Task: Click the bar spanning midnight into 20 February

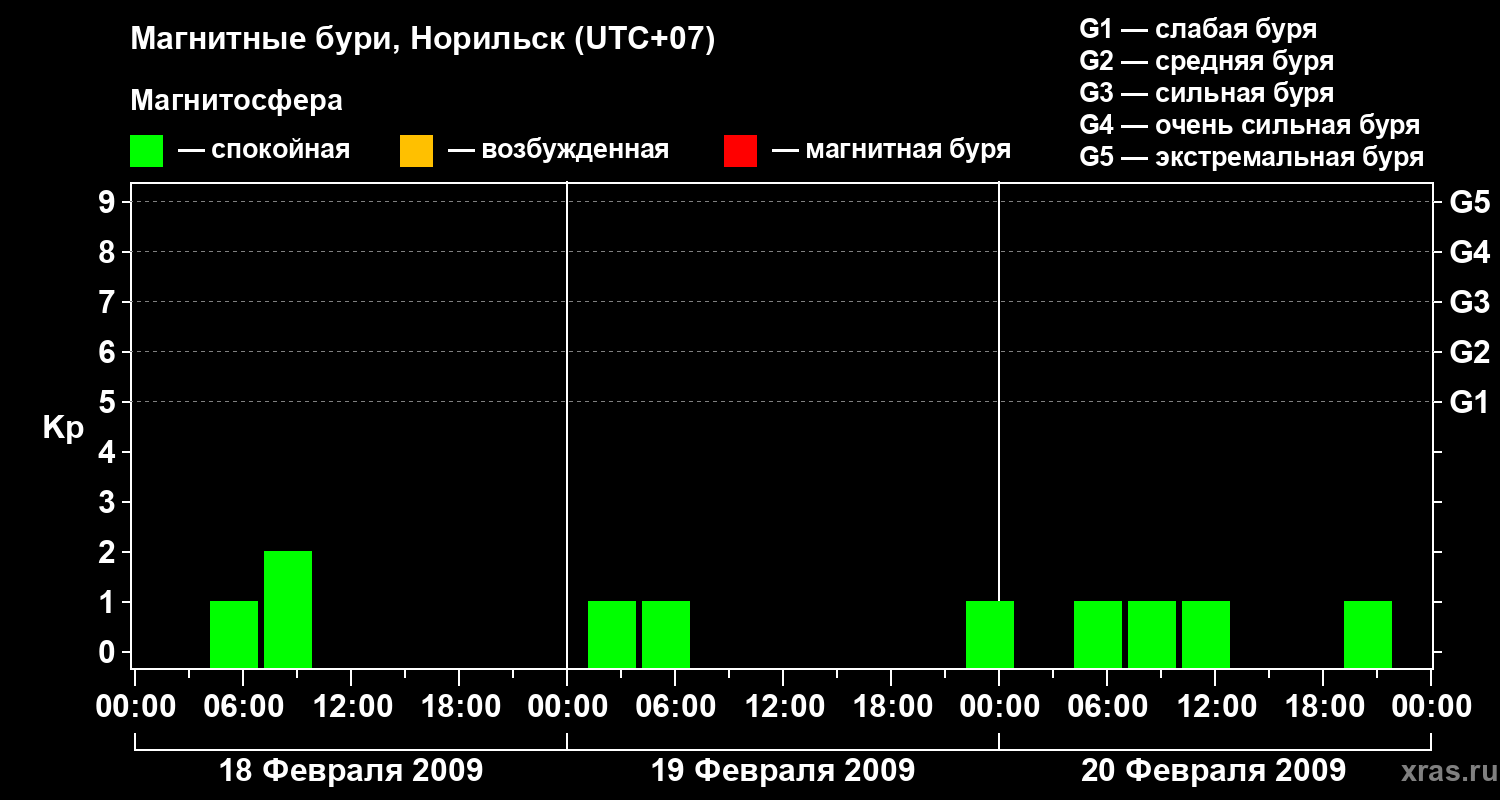Action: coord(990,634)
